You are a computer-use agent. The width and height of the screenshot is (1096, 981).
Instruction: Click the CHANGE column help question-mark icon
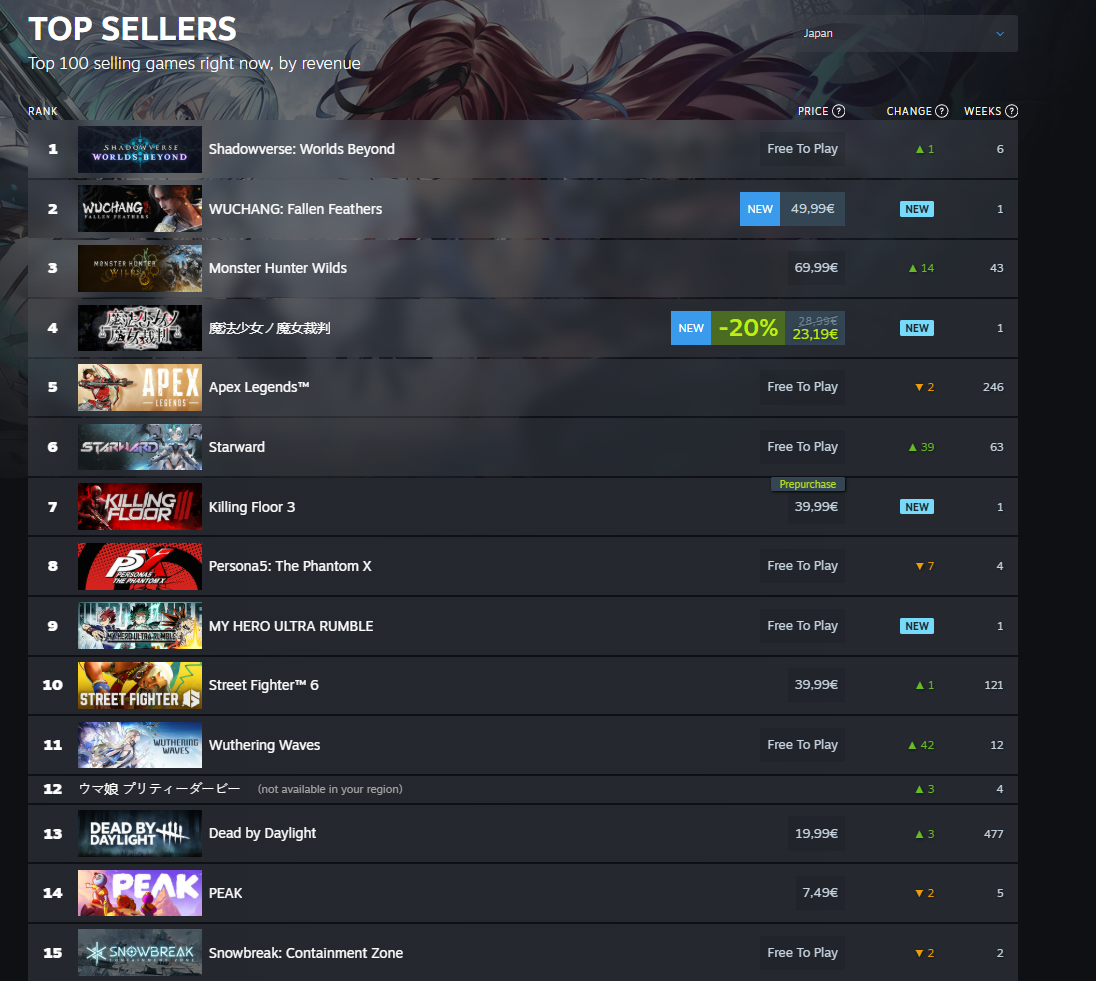pyautogui.click(x=942, y=111)
